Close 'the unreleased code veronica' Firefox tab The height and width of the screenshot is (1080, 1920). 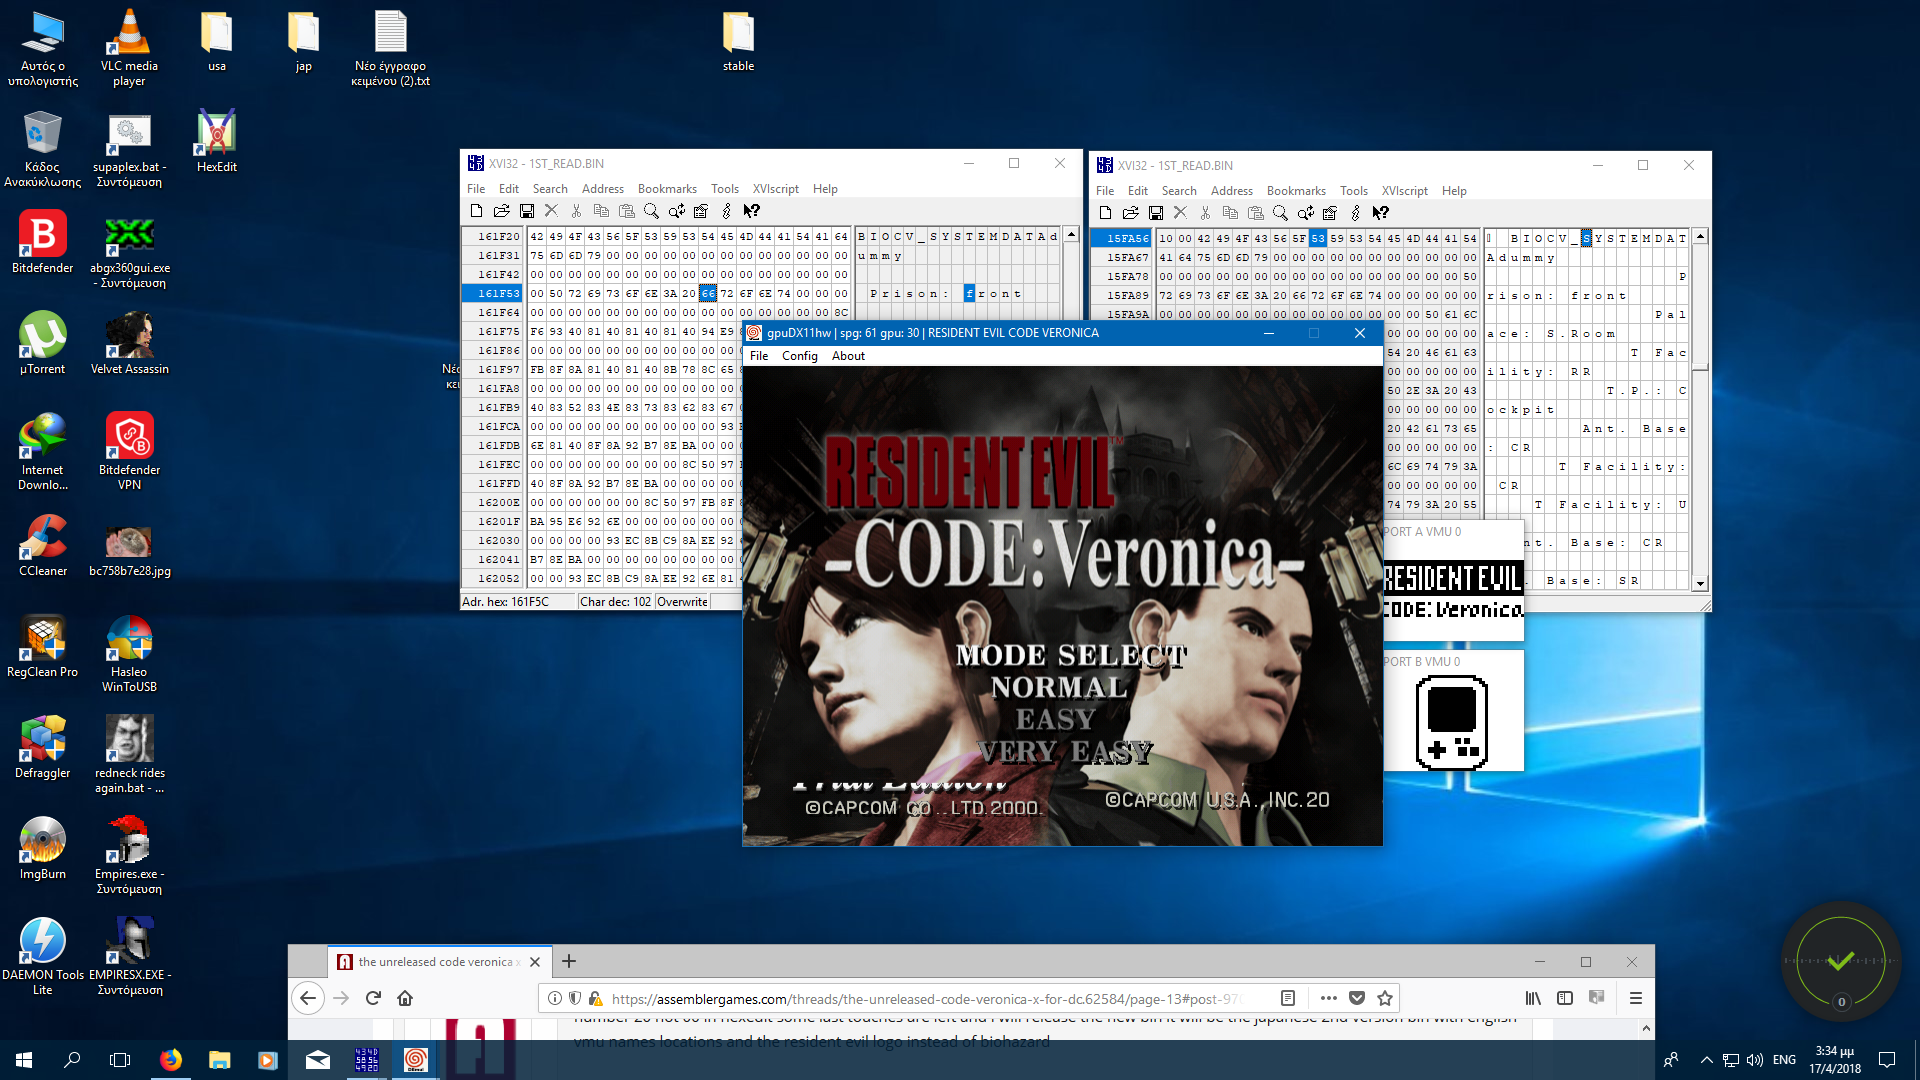(535, 962)
